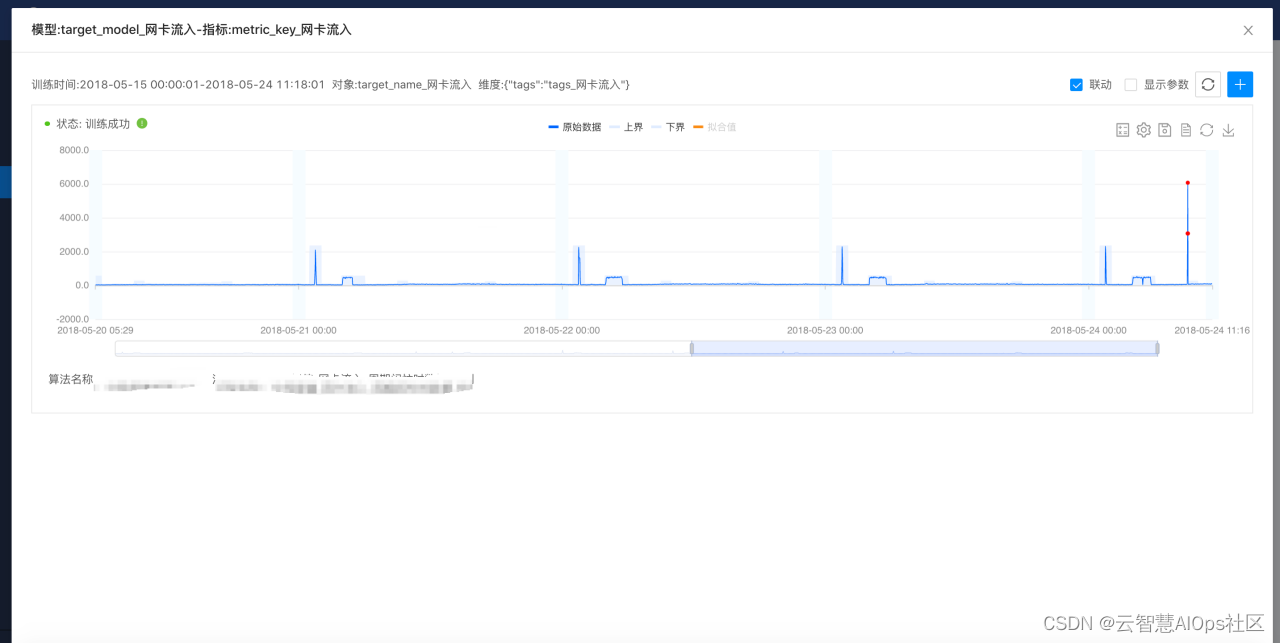1280x643 pixels.
Task: Enable the 拟合值 legend series
Action: tap(715, 127)
